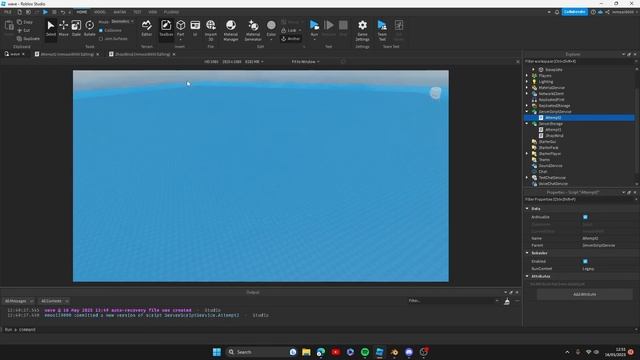Viewport: 640px width, 360px height.
Task: Expand the ReplicatedStorage tree item
Action: pyautogui.click(x=527, y=106)
